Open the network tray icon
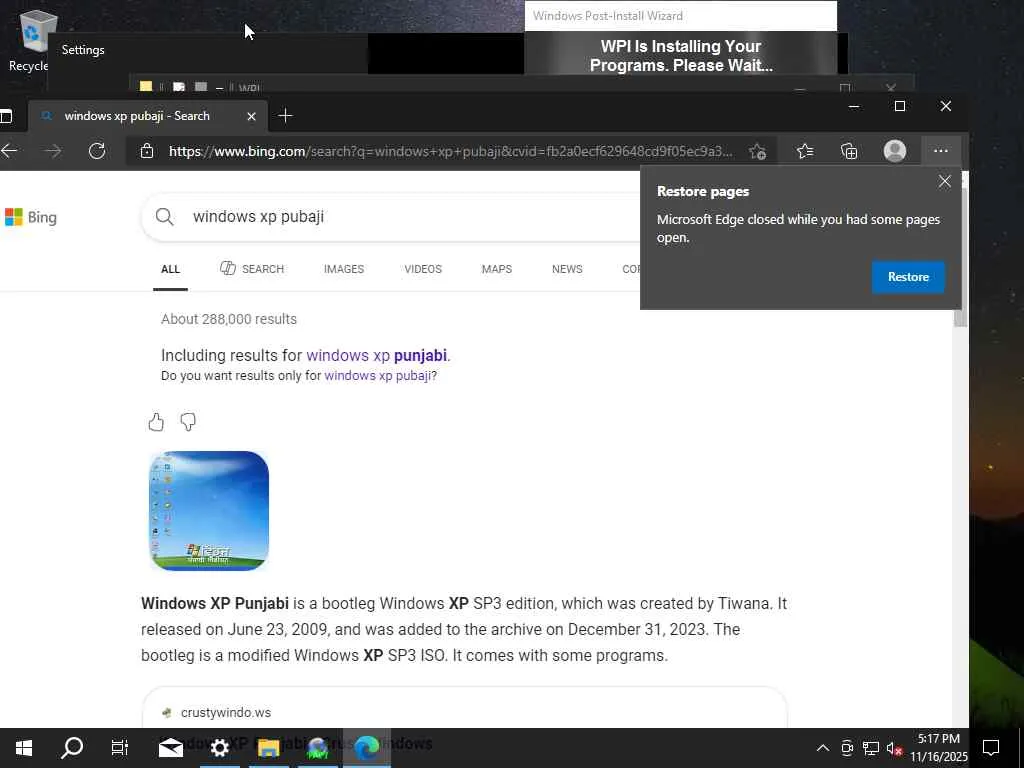Screen dimensions: 1024x768 pyautogui.click(x=871, y=748)
